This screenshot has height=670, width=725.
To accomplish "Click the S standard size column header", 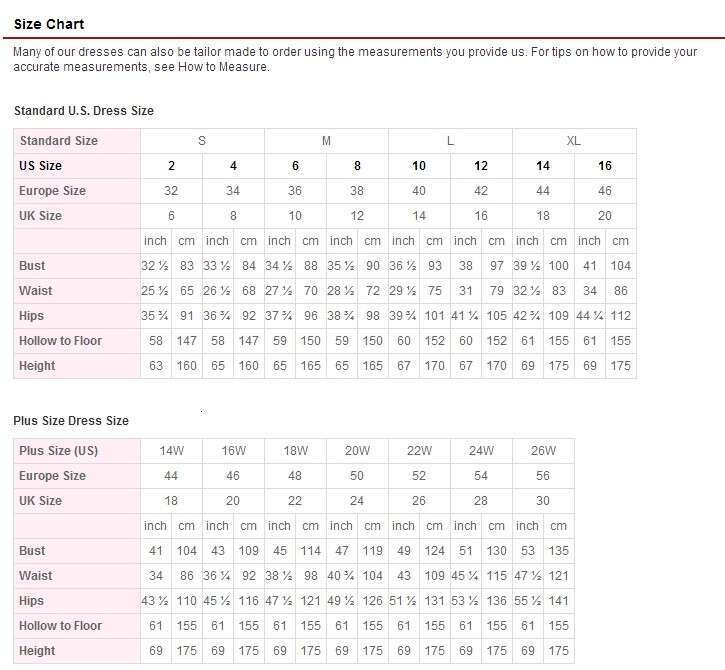I will (x=202, y=141).
